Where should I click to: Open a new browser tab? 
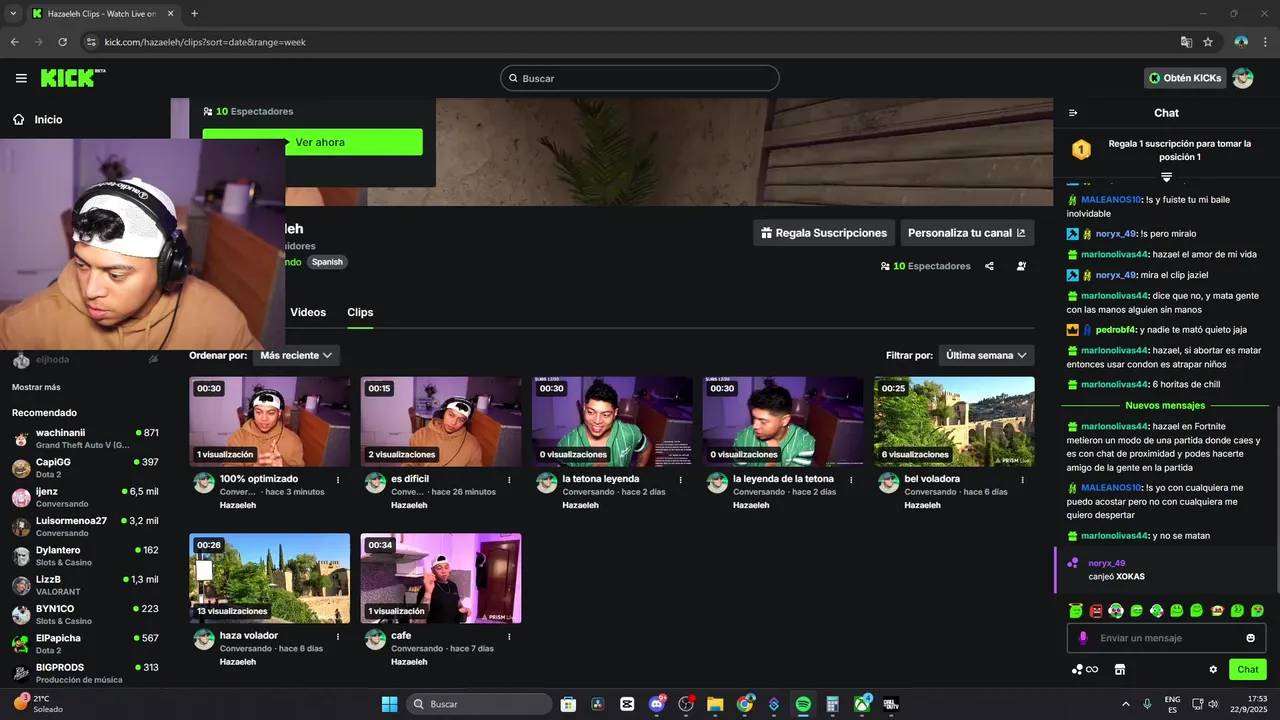[194, 14]
